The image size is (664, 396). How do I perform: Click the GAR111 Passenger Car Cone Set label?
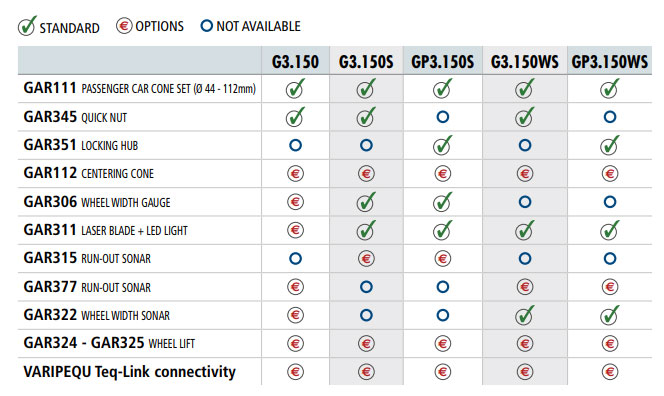[139, 89]
